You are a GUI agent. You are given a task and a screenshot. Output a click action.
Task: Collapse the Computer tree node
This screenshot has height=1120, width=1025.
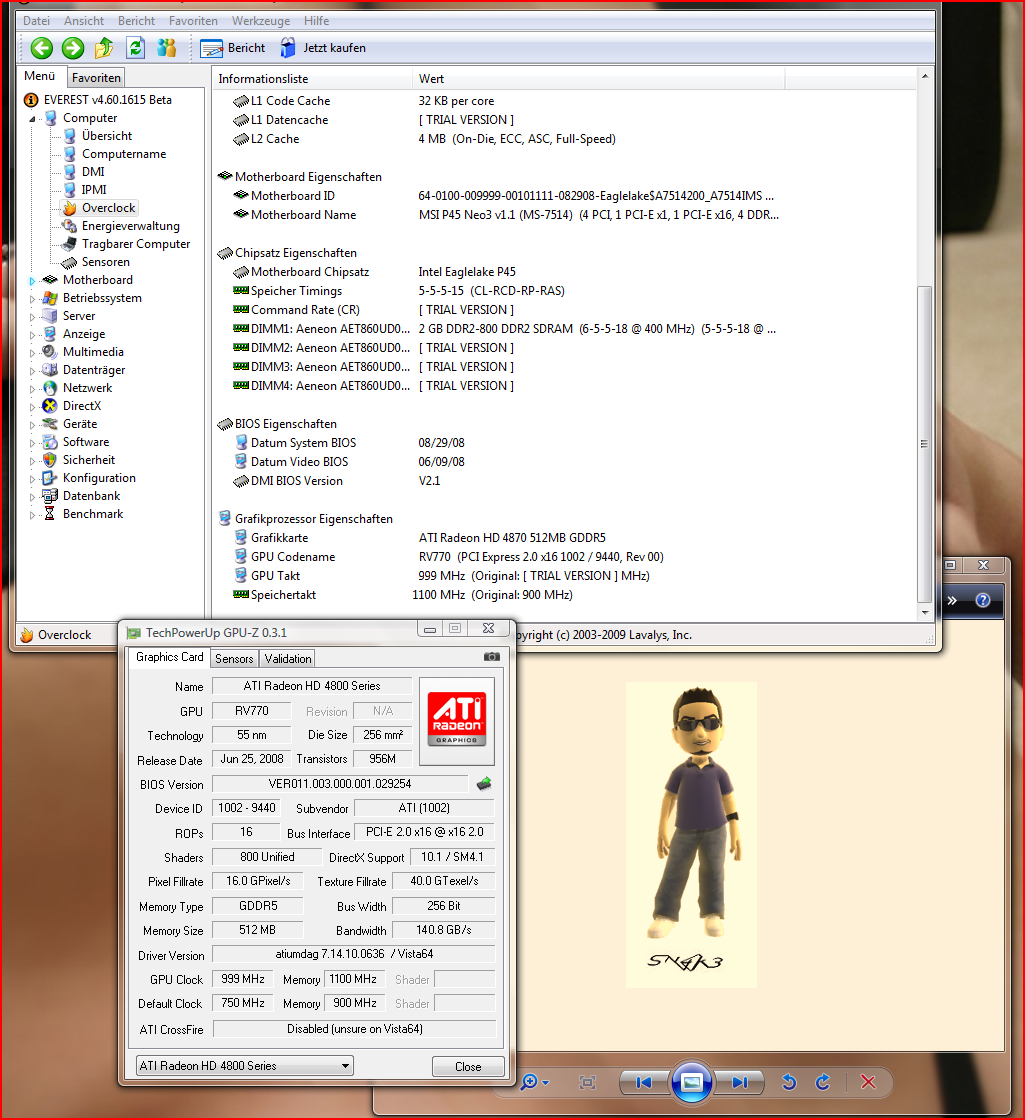[x=32, y=119]
